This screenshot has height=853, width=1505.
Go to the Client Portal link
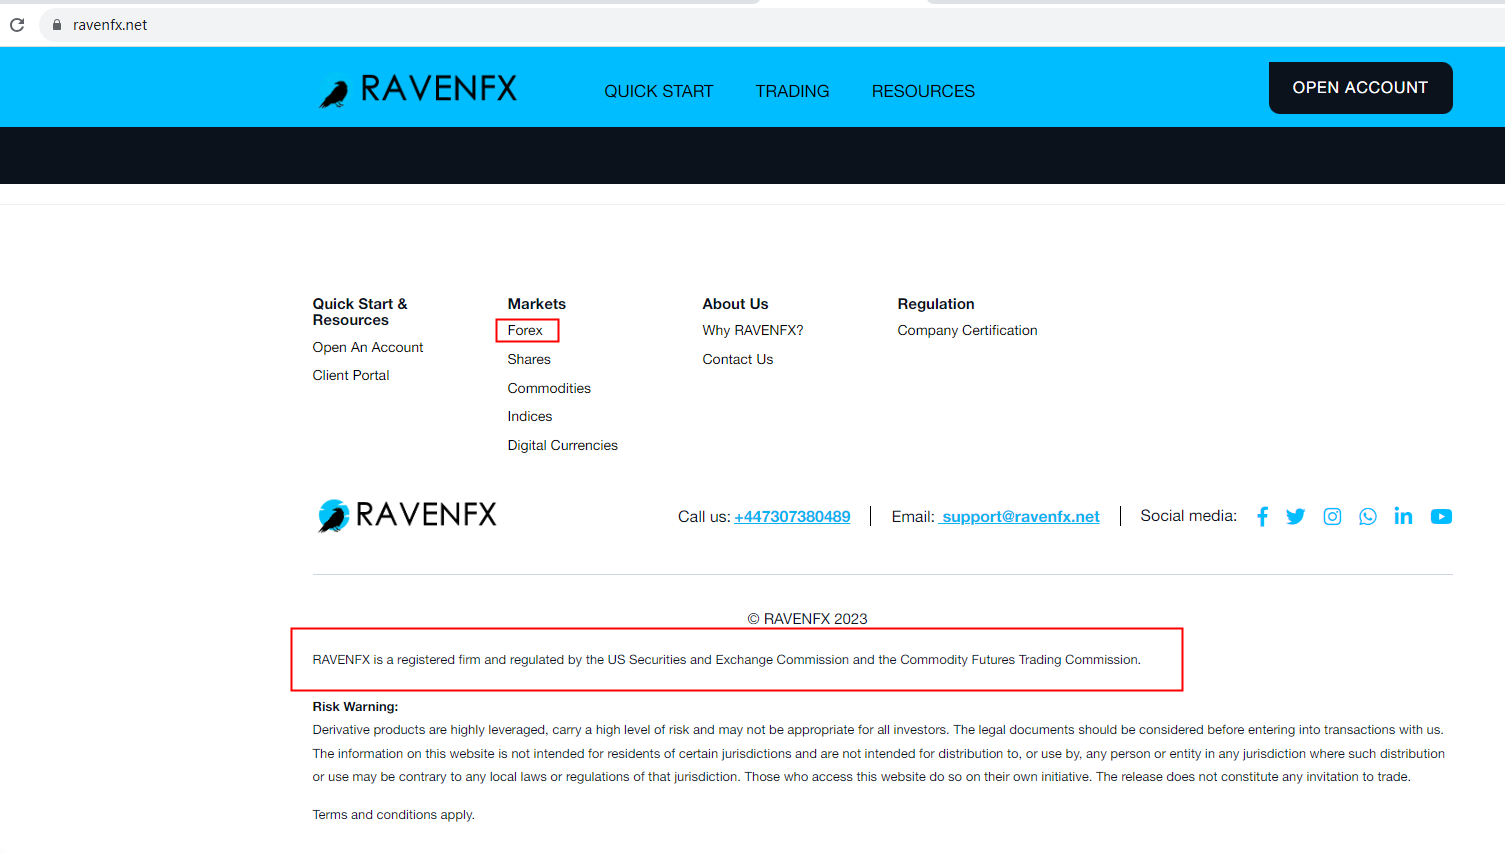click(x=351, y=375)
